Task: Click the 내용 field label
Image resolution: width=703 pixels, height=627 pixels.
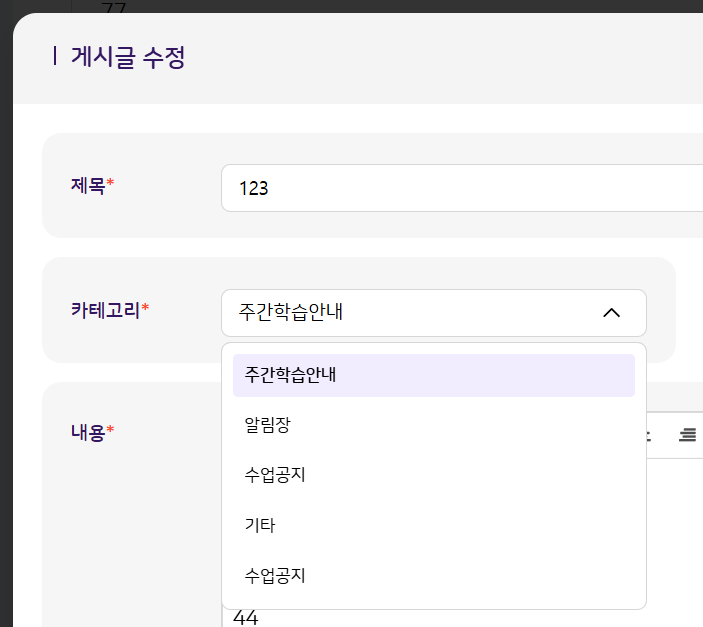Action: click(88, 432)
